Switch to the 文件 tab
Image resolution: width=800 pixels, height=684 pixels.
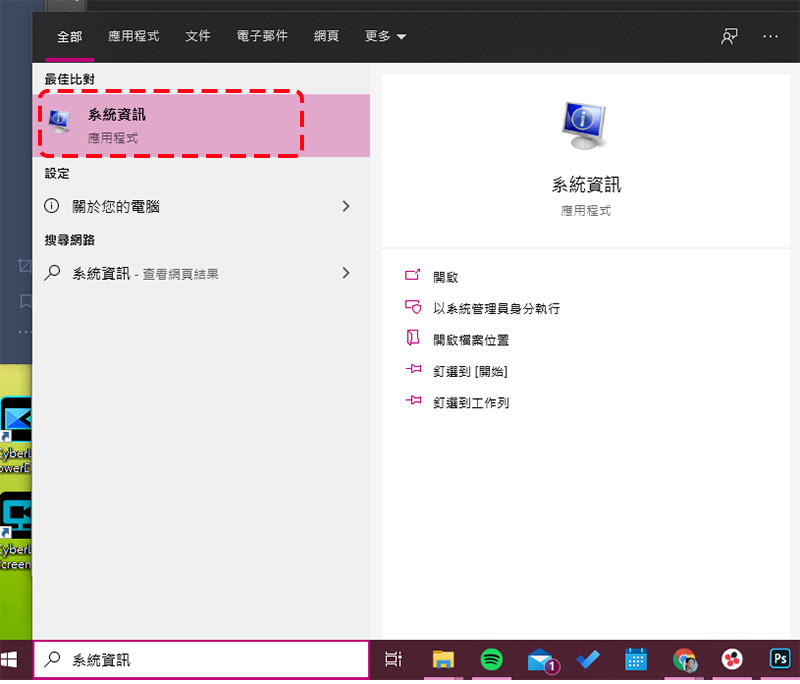(x=197, y=36)
